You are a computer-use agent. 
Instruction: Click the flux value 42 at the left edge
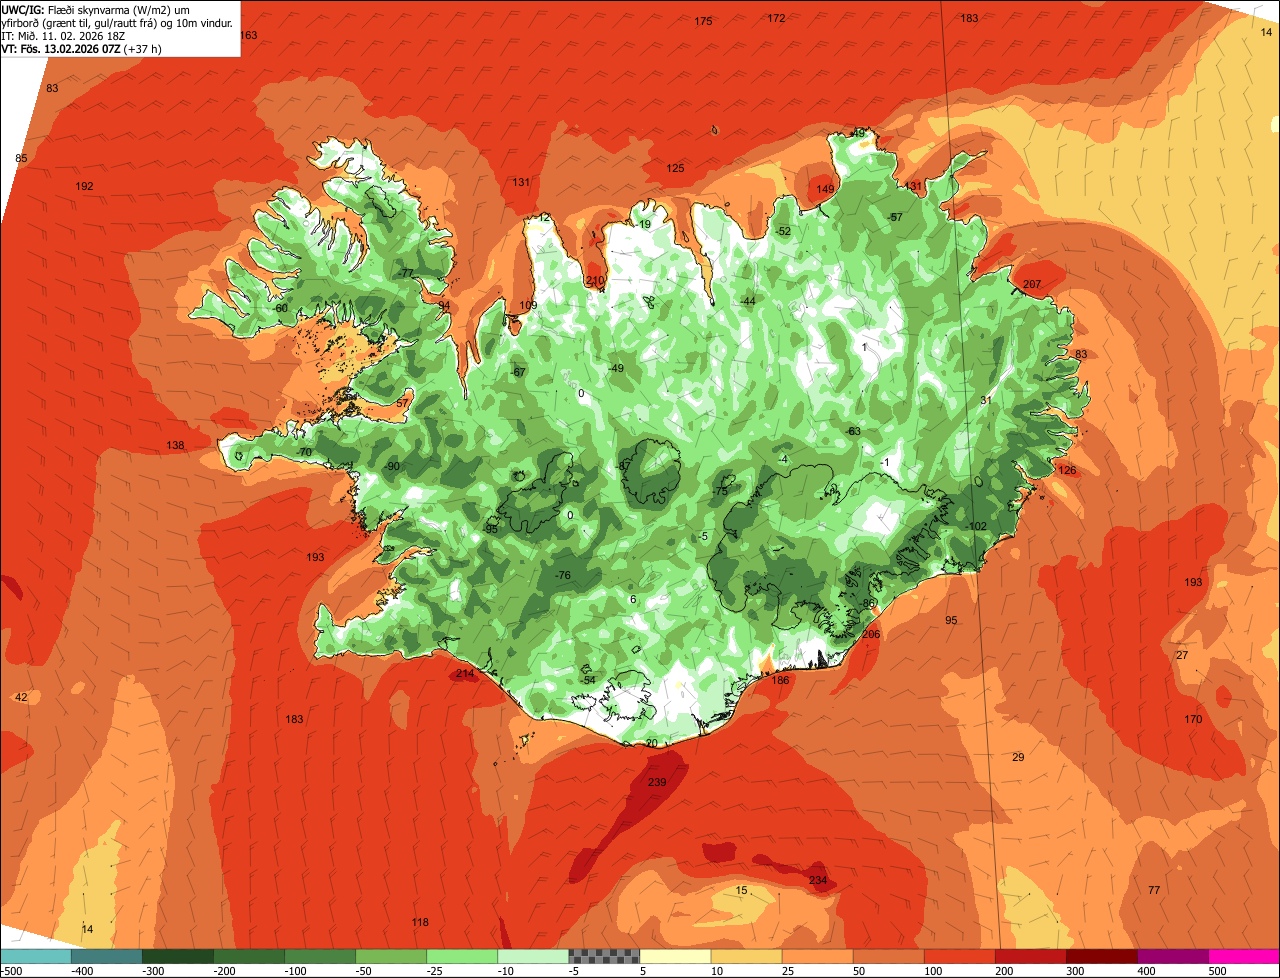coord(21,697)
